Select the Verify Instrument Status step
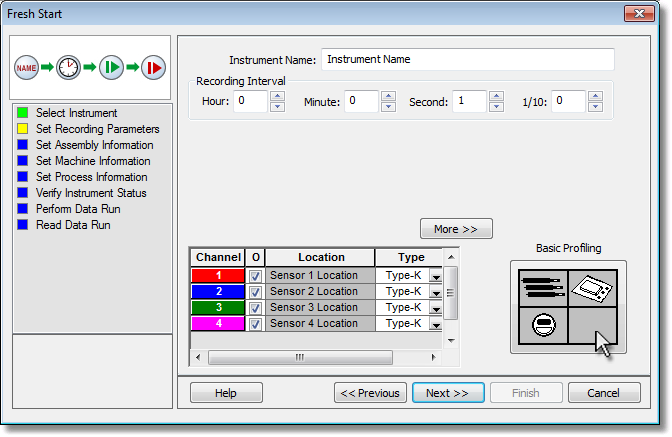Image resolution: width=672 pixels, height=437 pixels. click(91, 193)
